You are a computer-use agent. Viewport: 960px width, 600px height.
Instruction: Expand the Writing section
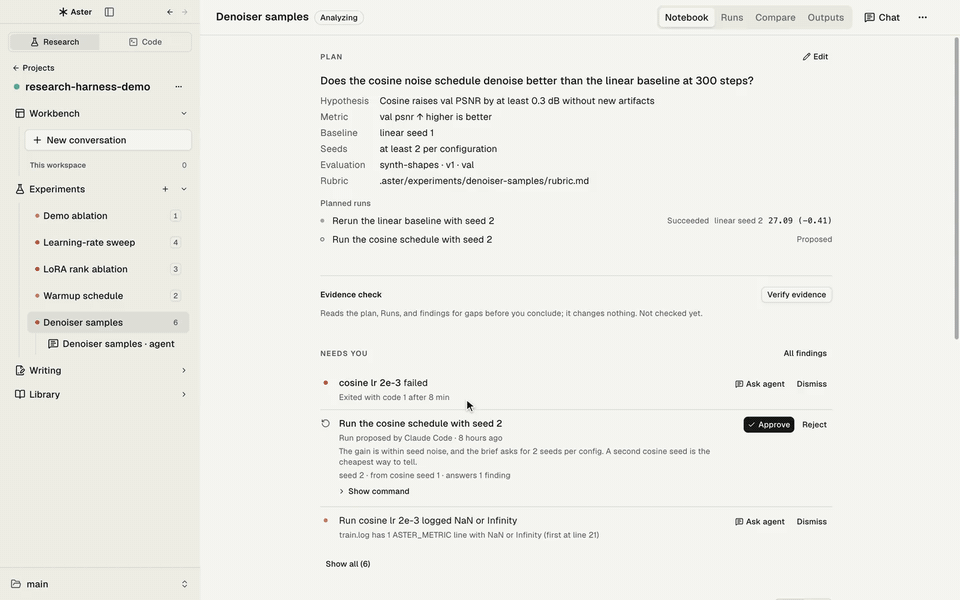(x=184, y=370)
